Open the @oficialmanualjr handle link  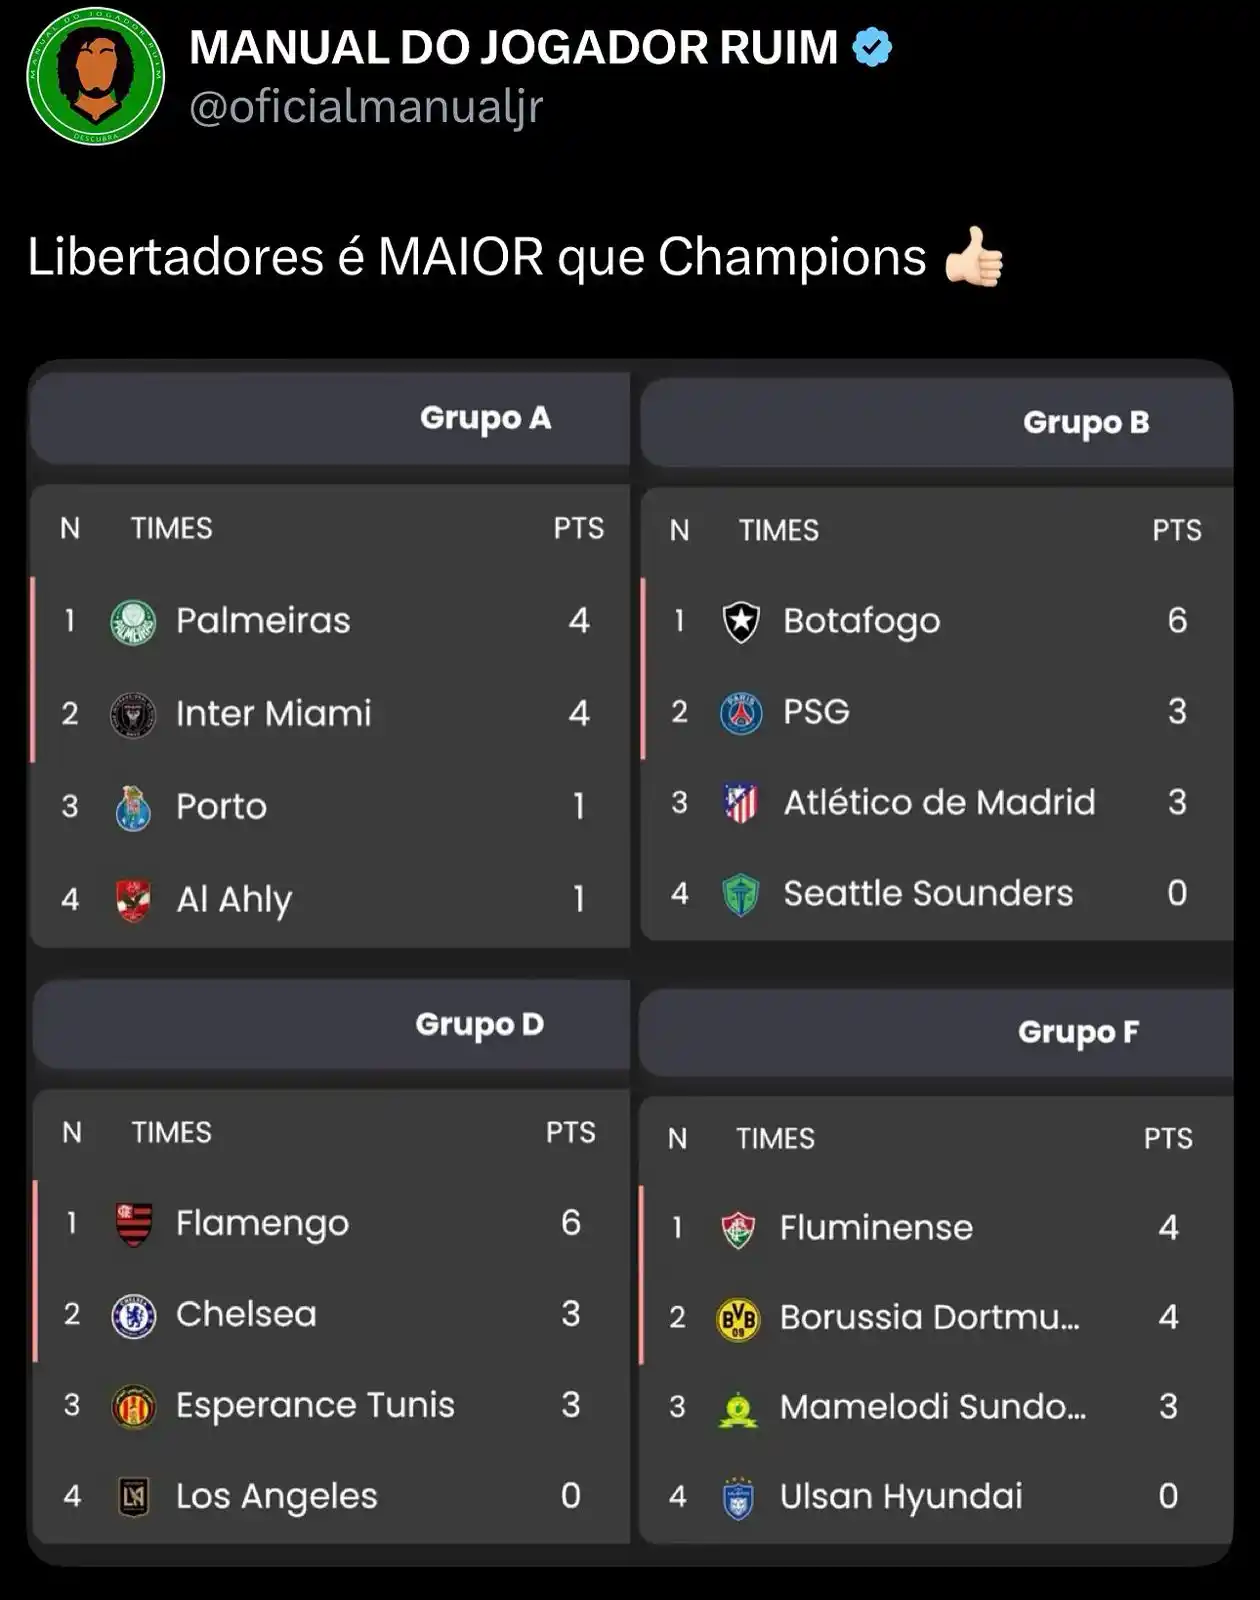click(x=366, y=106)
